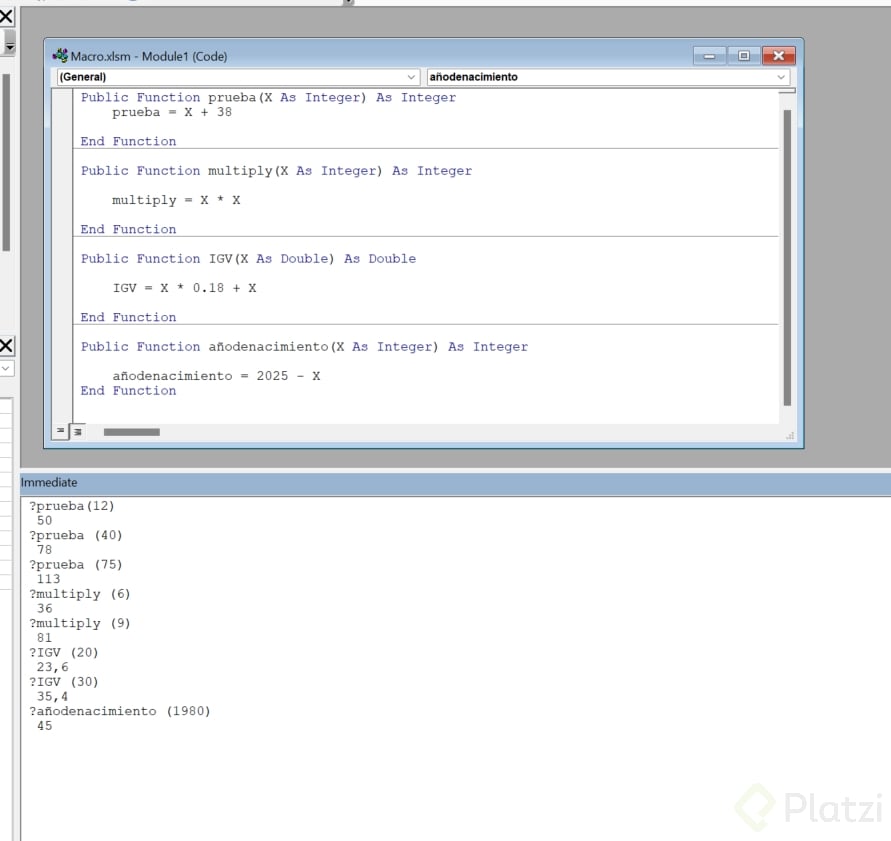Click the 'IGV = X * 0.18 + X' line
Screen dimensions: 891x841
tap(184, 288)
